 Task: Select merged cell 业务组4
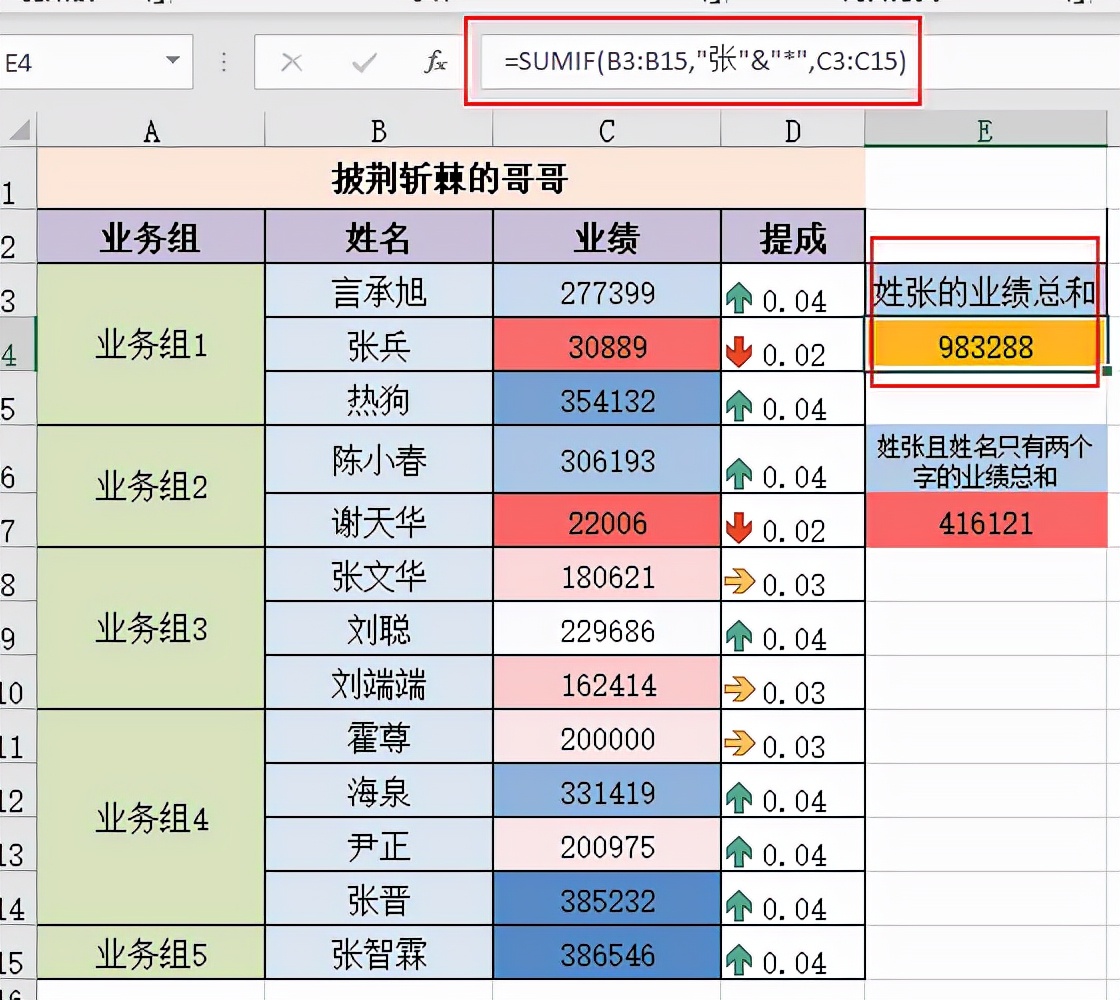(151, 817)
